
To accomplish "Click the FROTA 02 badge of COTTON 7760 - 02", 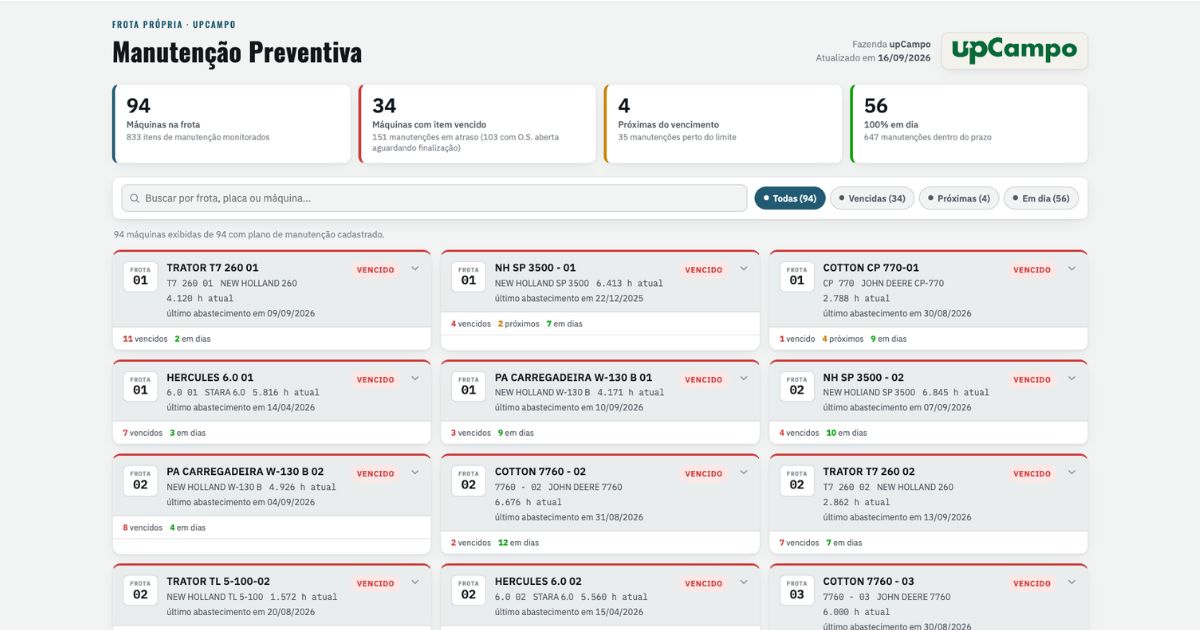I will click(469, 481).
